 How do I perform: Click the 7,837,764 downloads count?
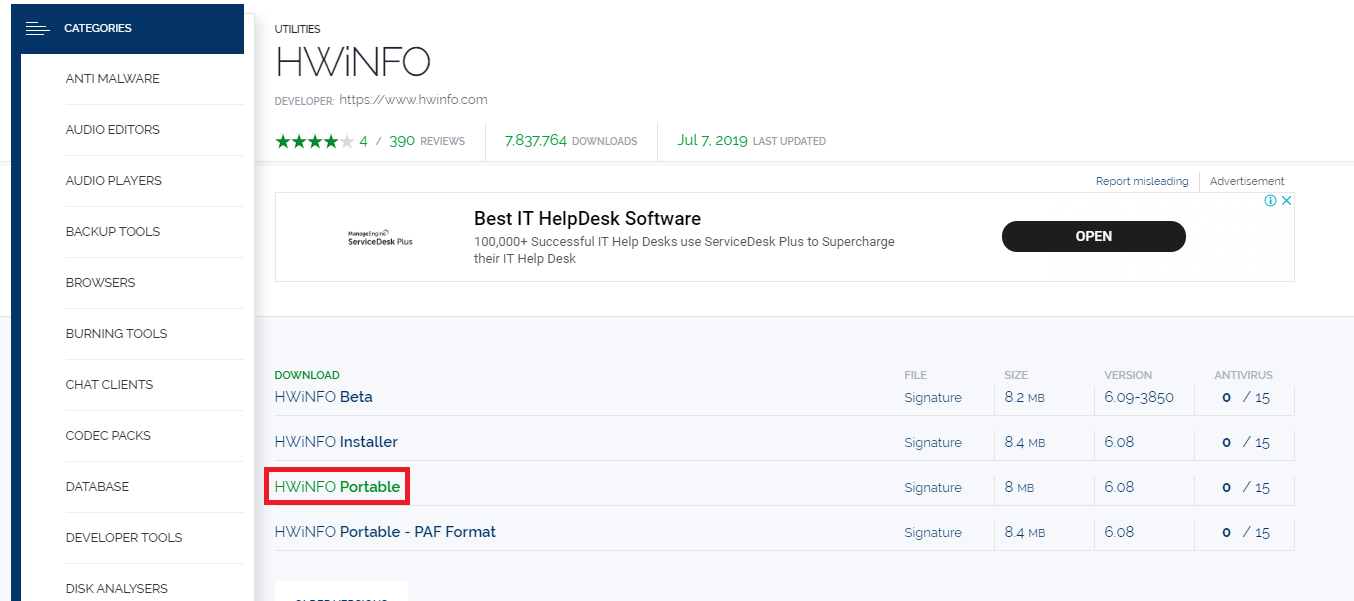coord(536,141)
